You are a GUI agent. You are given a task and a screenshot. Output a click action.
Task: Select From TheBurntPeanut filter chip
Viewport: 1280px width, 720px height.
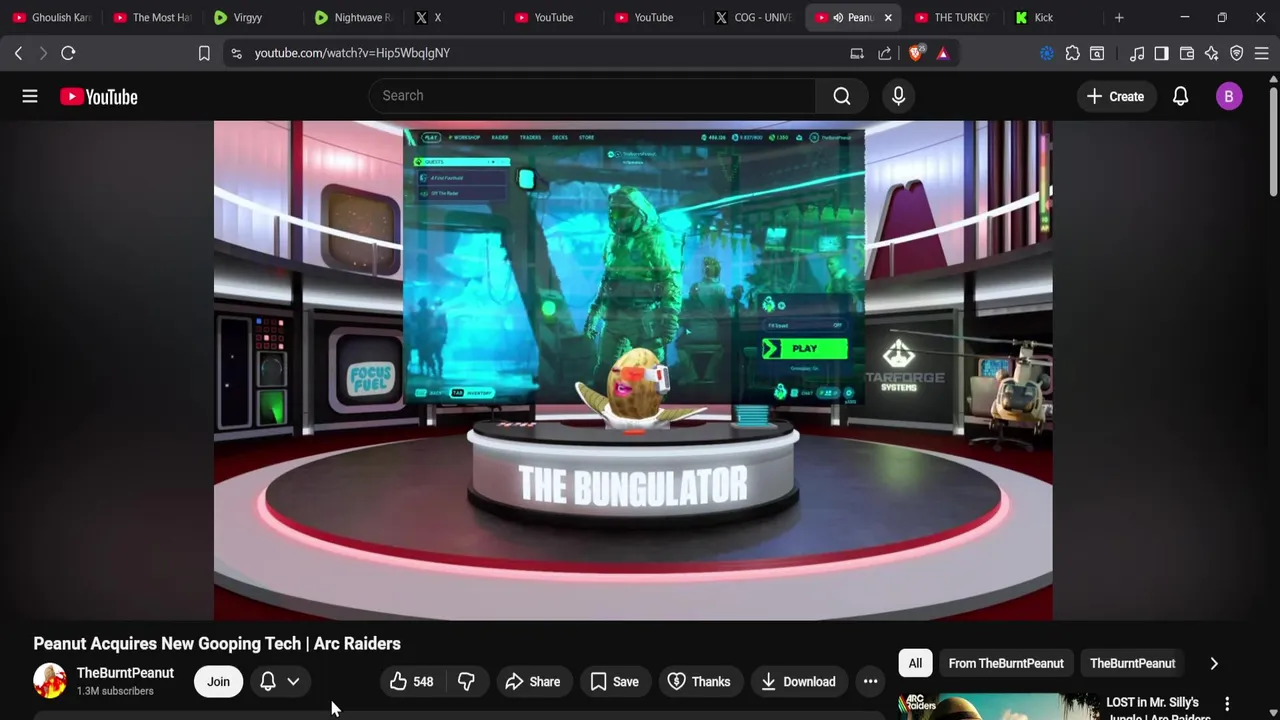(x=1006, y=663)
